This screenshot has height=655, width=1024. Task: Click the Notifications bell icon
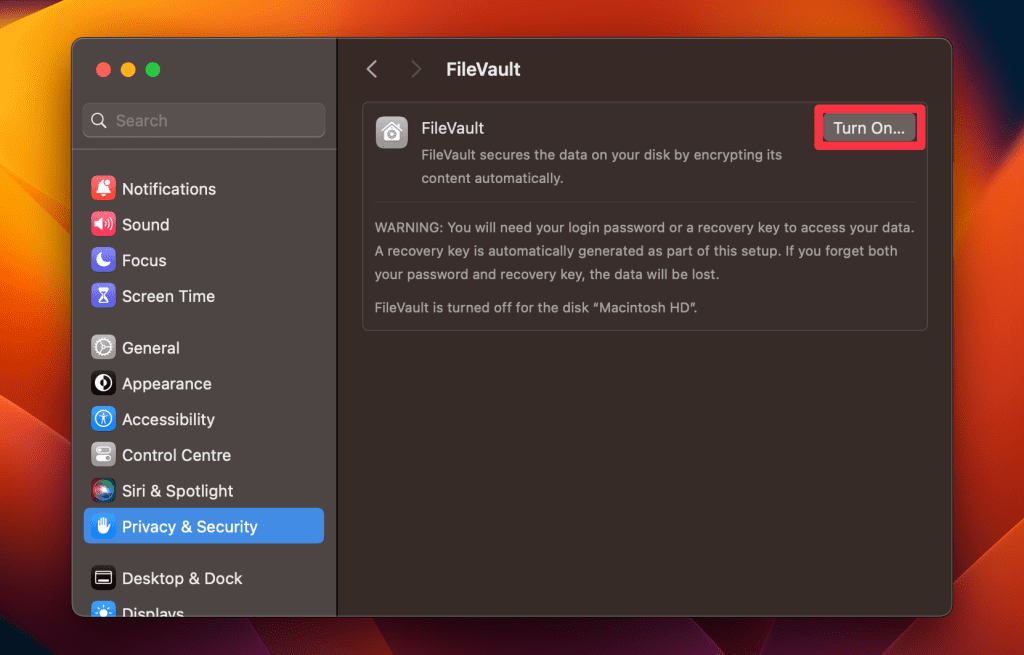pos(103,188)
